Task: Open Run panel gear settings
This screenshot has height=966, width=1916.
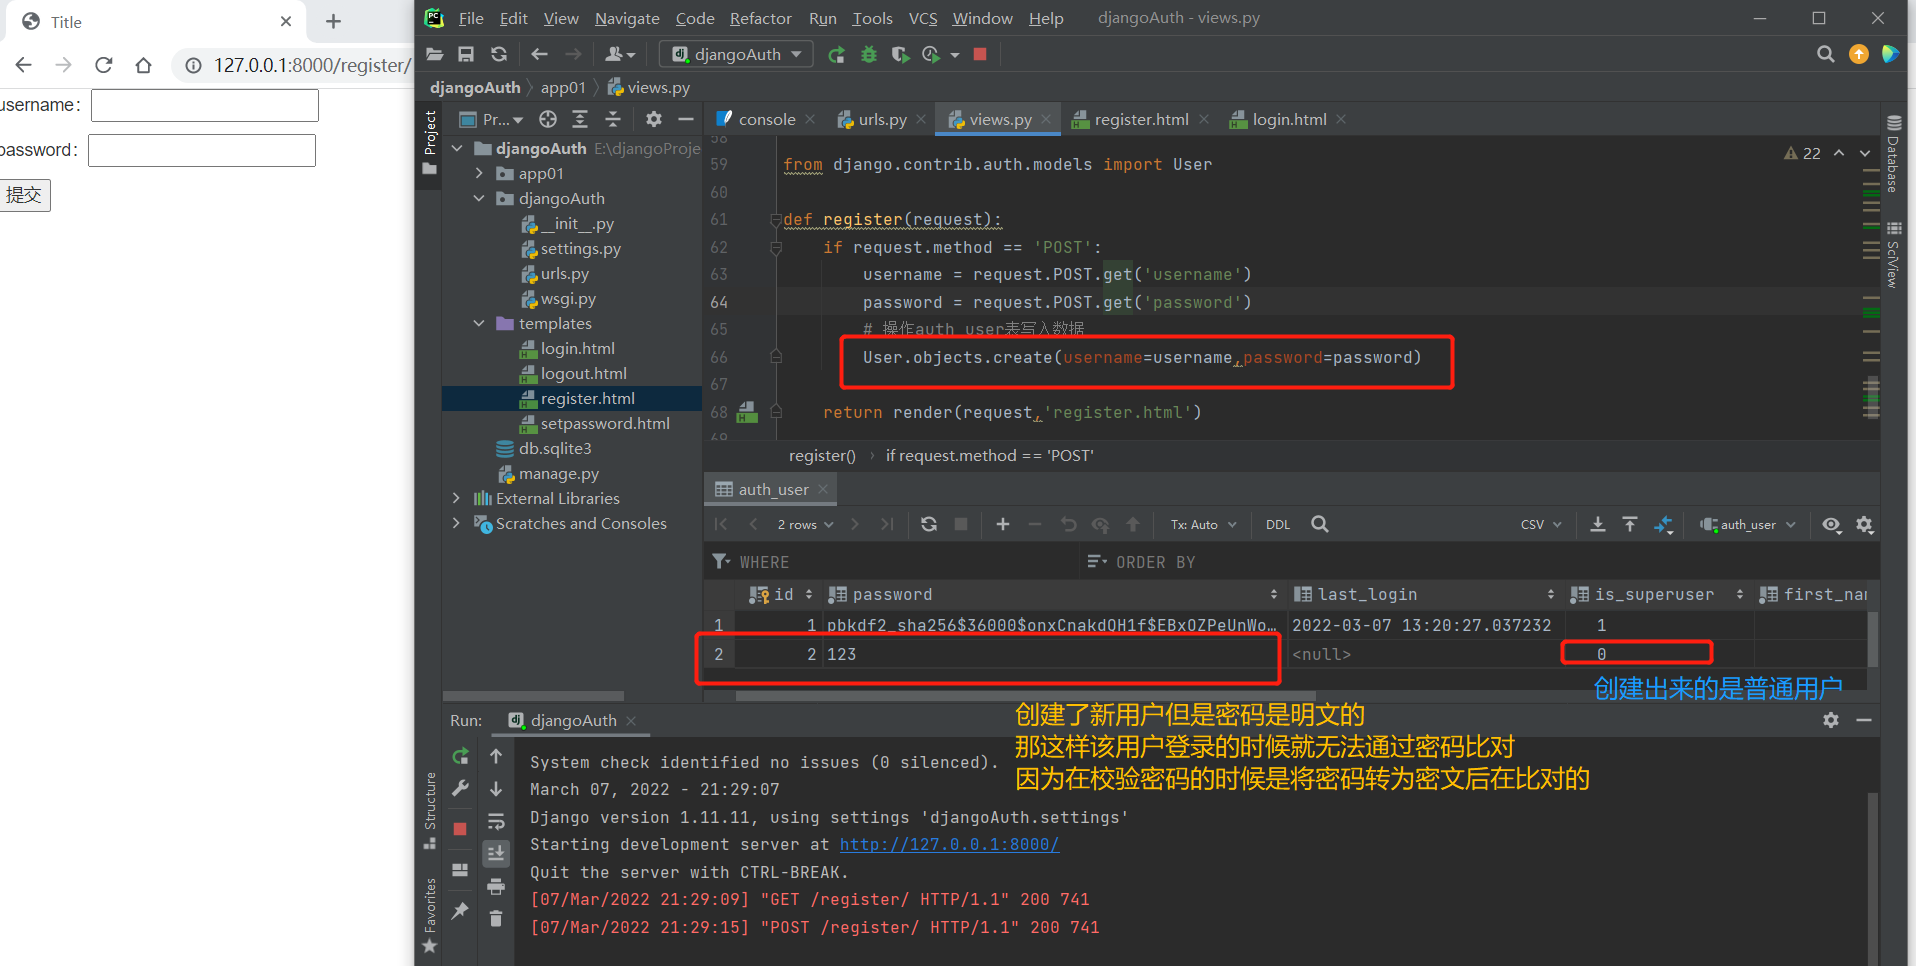Action: pos(1831,720)
